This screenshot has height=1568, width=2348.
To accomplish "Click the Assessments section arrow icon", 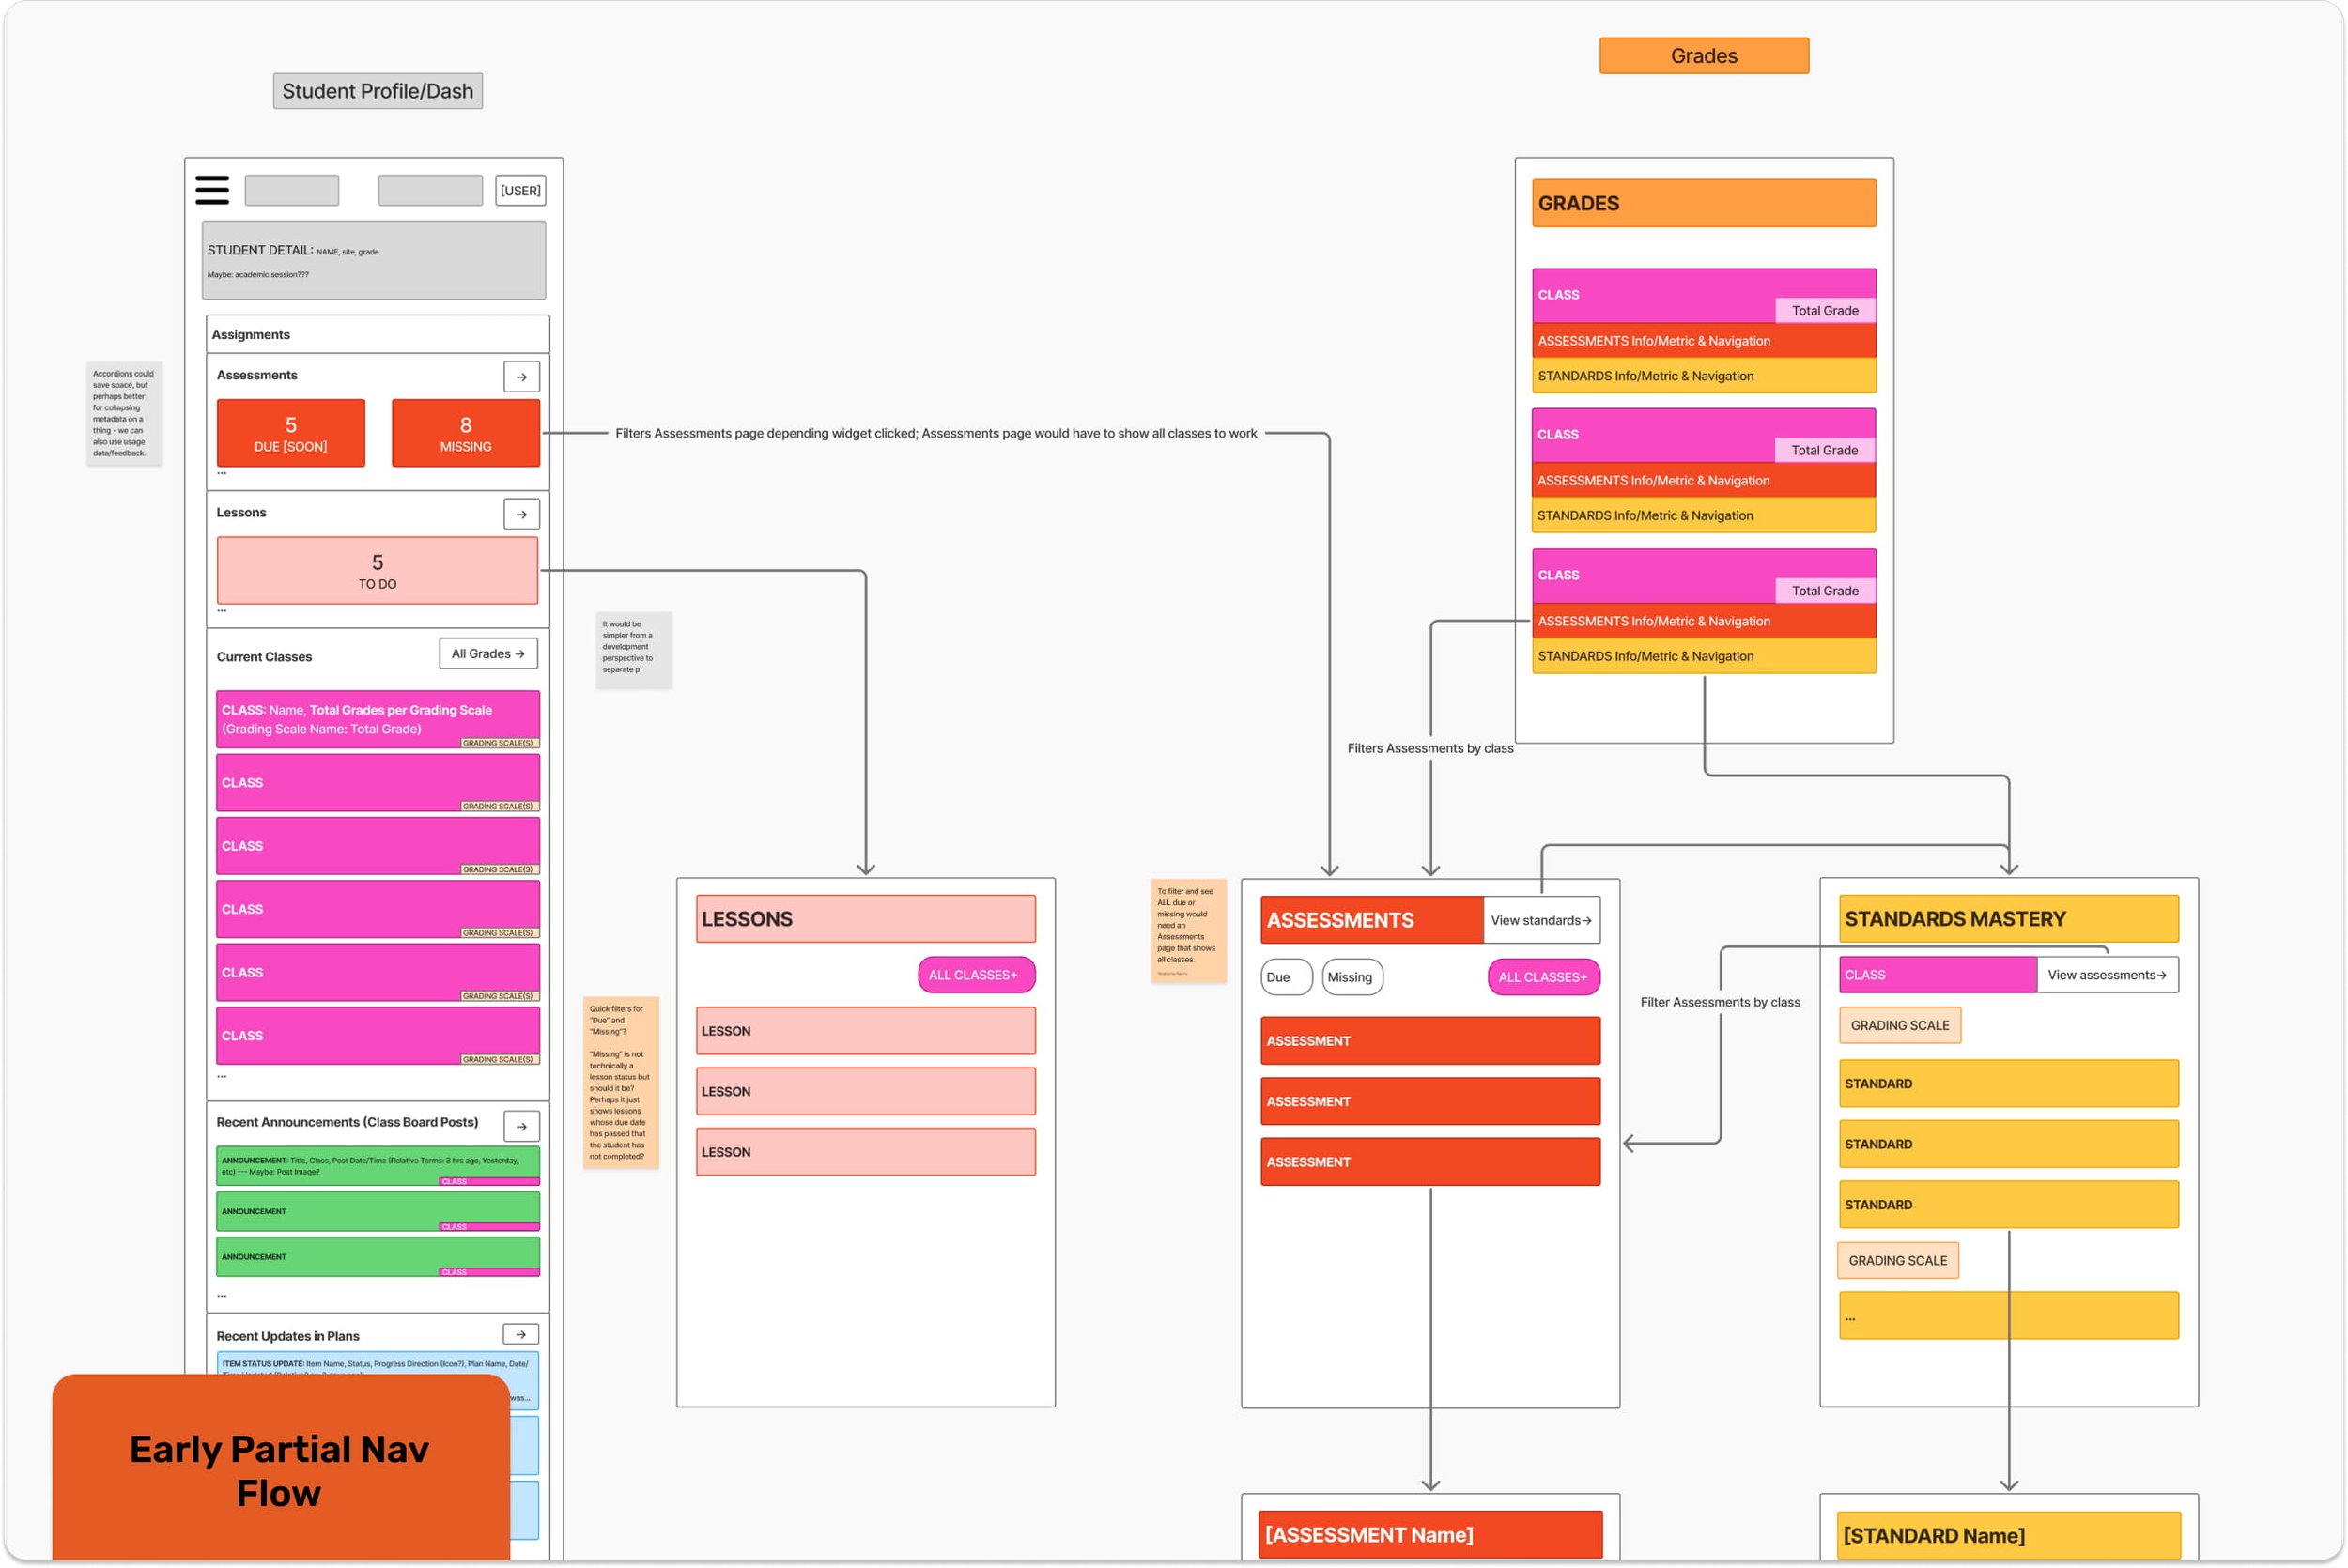I will point(521,377).
